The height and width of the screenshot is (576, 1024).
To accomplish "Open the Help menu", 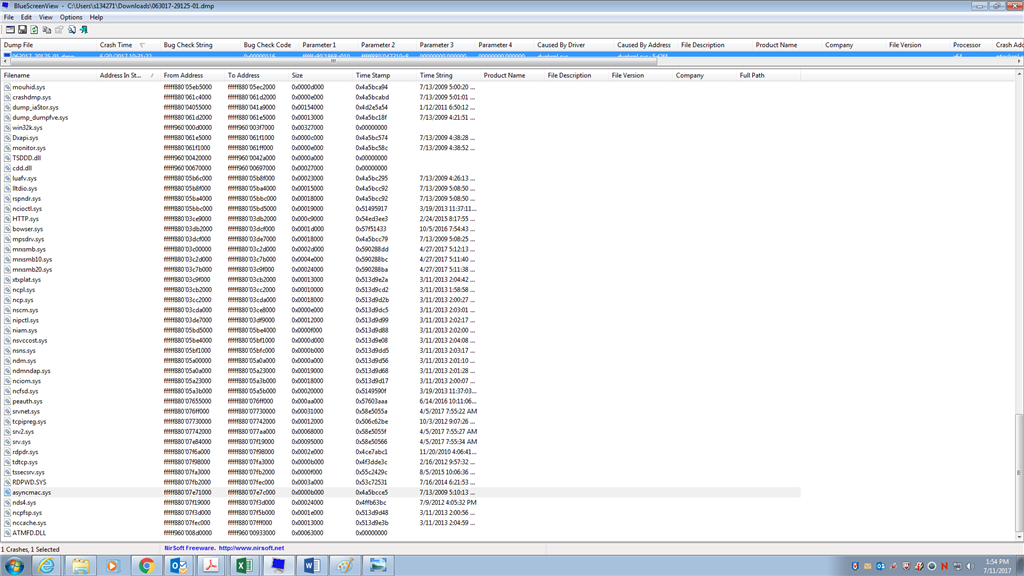I will pos(96,18).
